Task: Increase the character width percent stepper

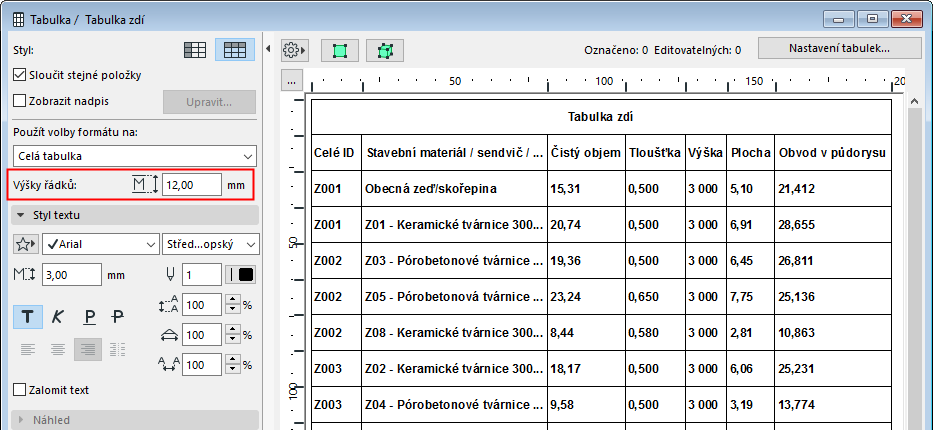Action: pyautogui.click(x=233, y=330)
